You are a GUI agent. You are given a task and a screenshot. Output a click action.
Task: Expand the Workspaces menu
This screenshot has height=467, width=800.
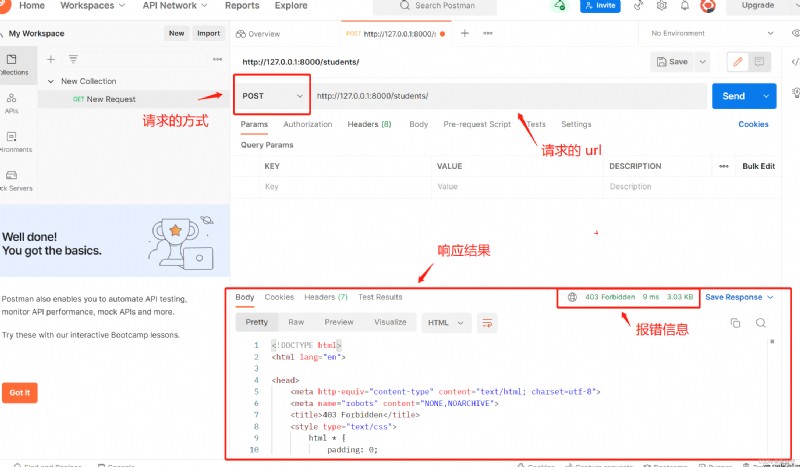92,6
